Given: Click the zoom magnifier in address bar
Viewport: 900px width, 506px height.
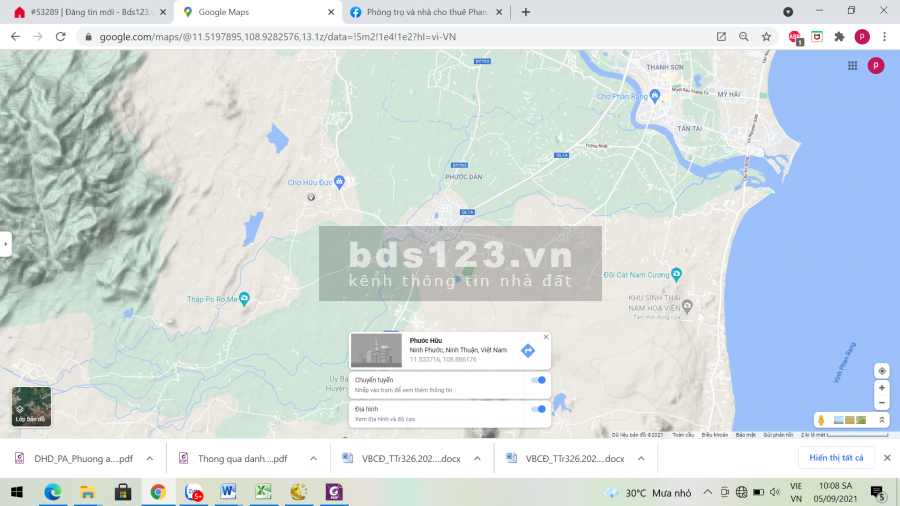Looking at the screenshot, I should [x=744, y=37].
